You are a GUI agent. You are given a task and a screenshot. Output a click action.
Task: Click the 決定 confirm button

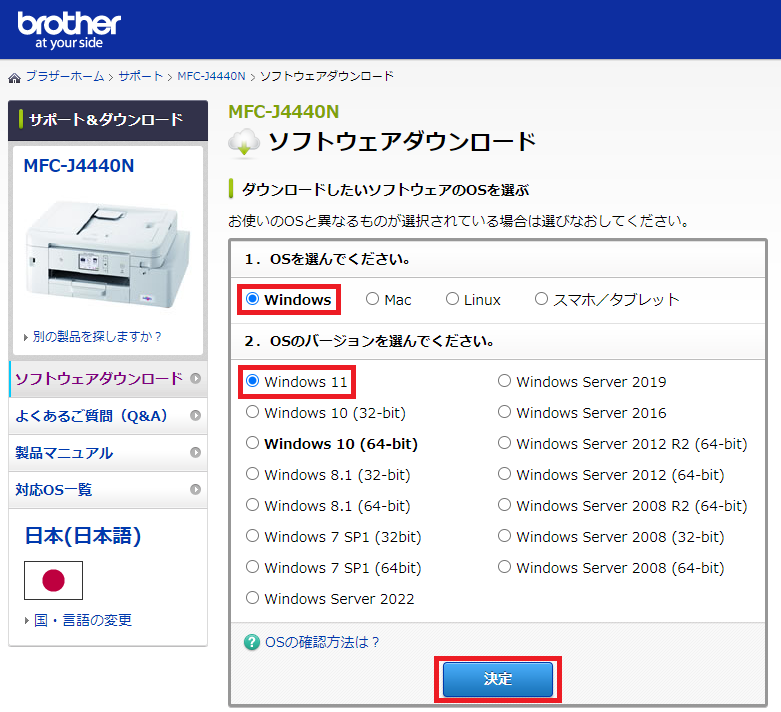(x=498, y=679)
